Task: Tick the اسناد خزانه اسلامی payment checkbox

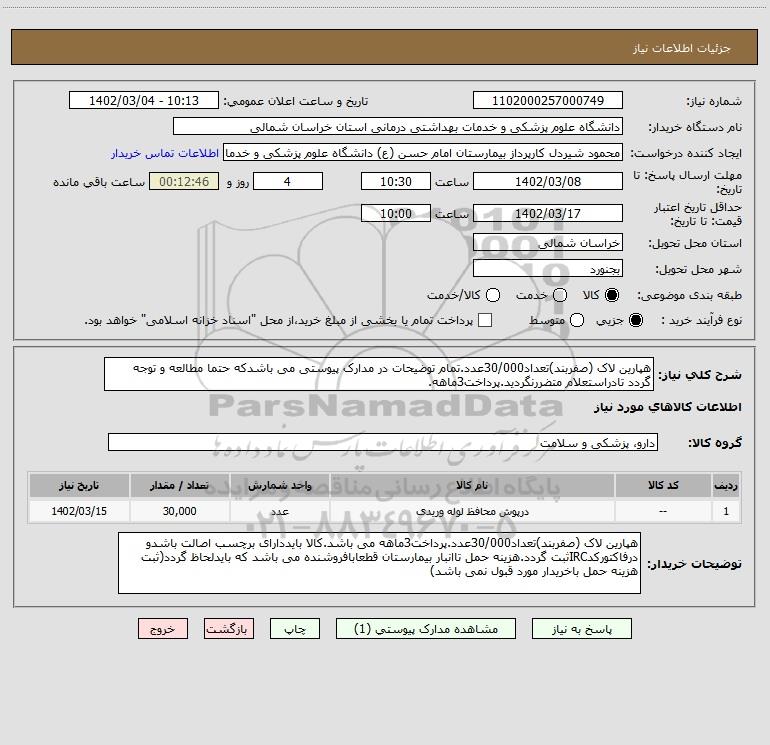Action: point(485,320)
